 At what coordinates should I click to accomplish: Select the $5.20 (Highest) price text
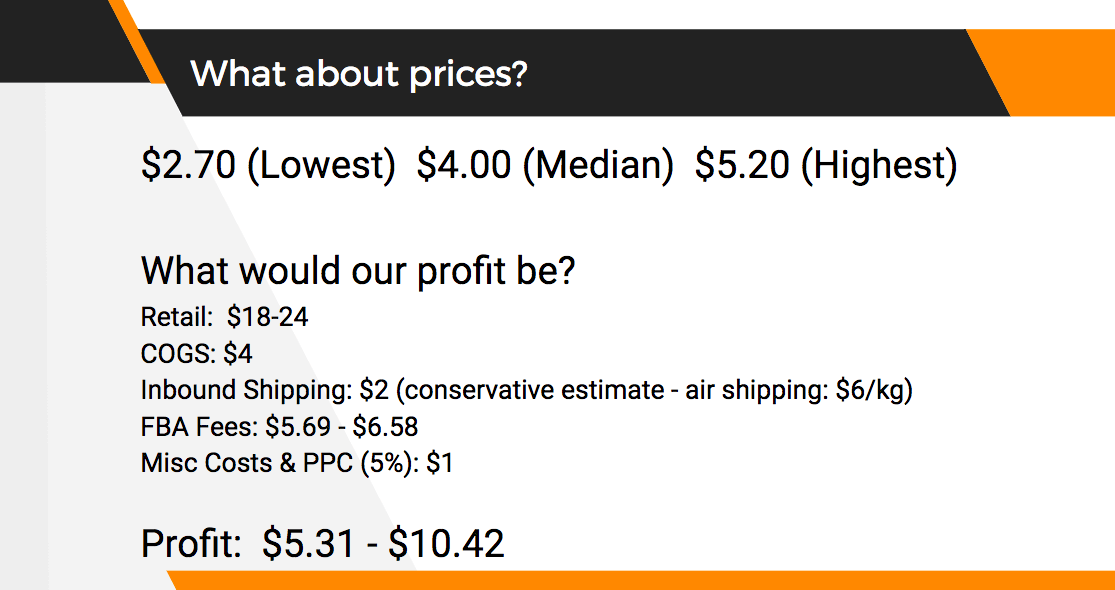826,165
